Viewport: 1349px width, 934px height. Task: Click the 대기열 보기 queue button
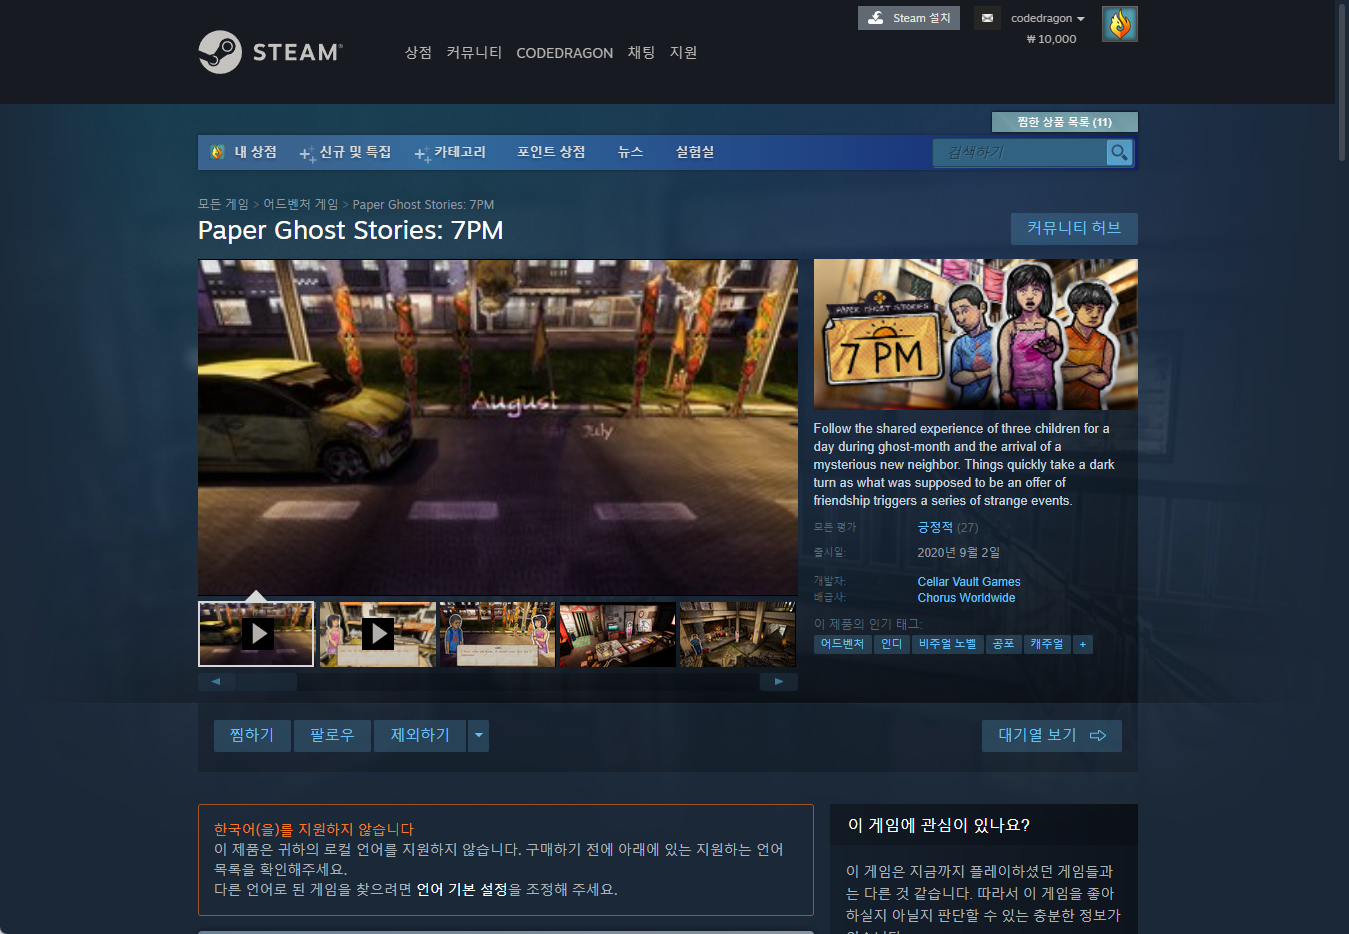click(1051, 735)
